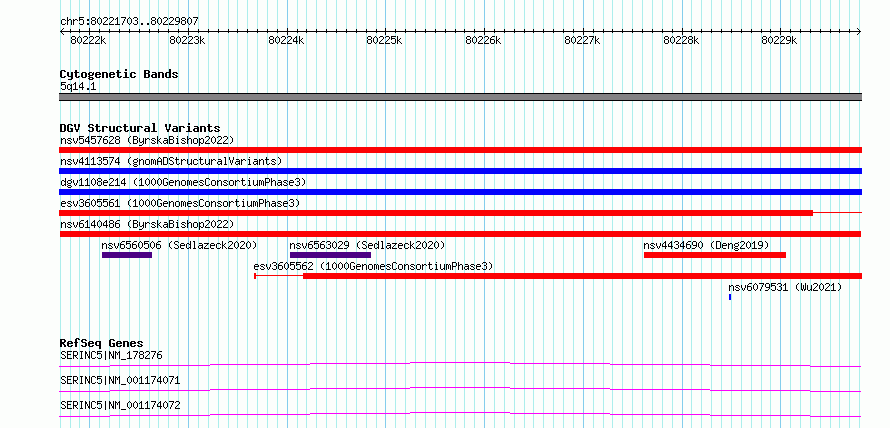The image size is (890, 428).
Task: Click the 80224k ruler tick label
Action: (286, 40)
